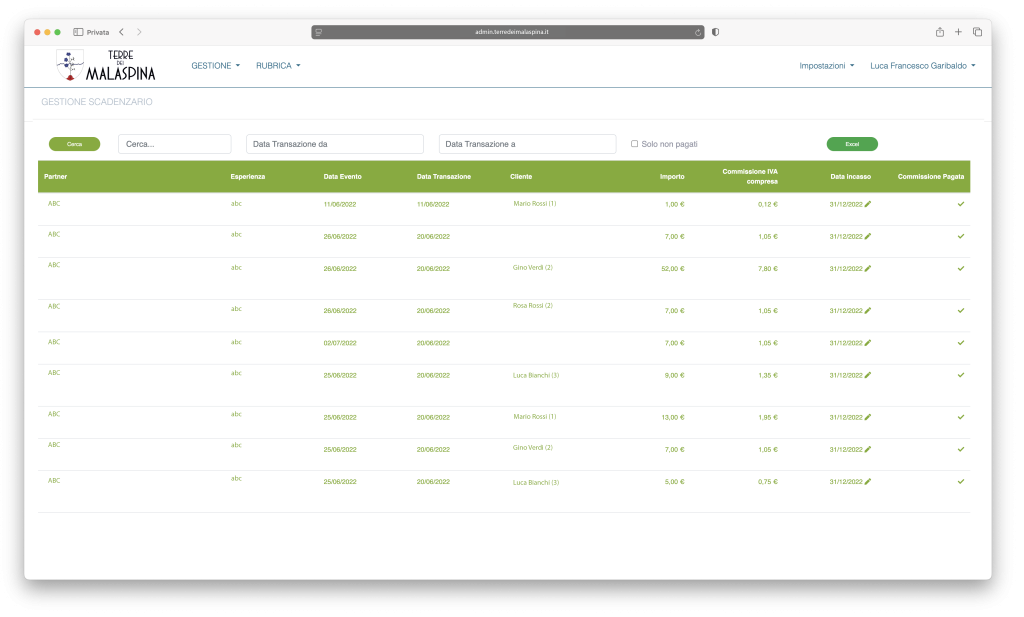1024x617 pixels.
Task: Click pencil icon in Rosa Rossi row
Action: point(868,311)
